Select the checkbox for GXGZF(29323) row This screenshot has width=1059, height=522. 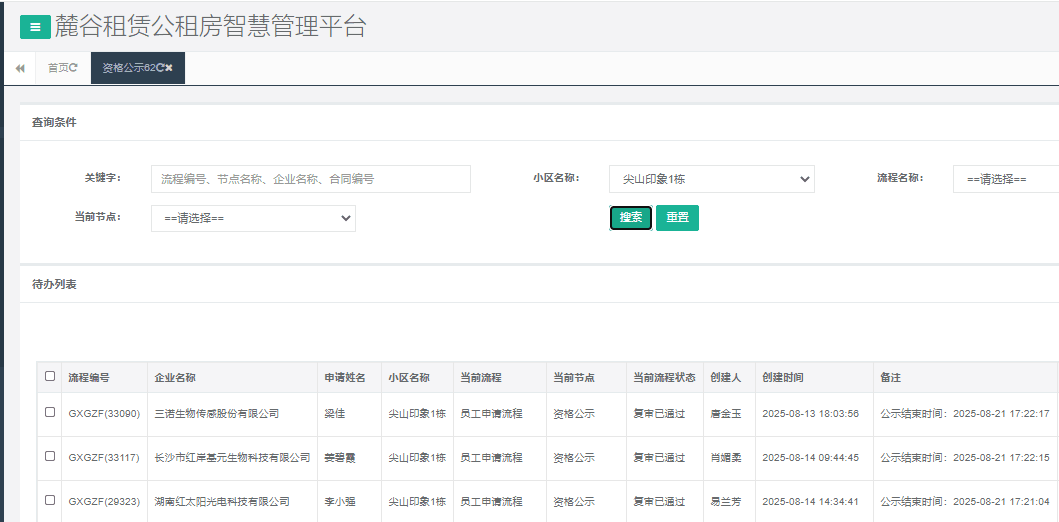50,500
